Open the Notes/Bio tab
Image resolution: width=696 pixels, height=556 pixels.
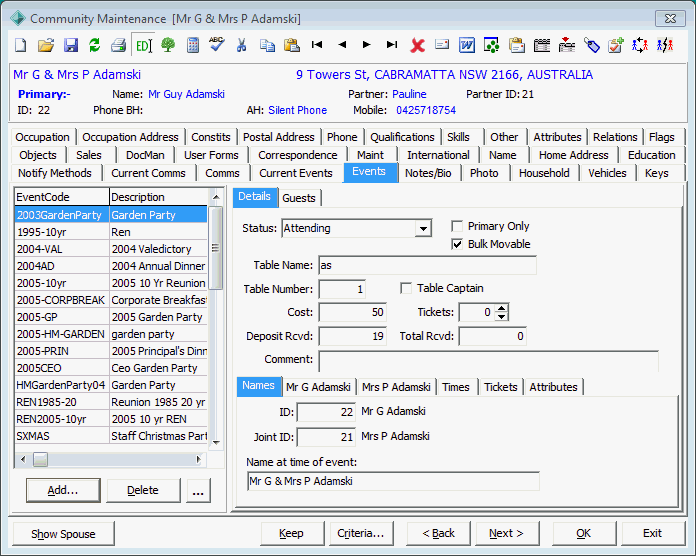pyautogui.click(x=428, y=173)
